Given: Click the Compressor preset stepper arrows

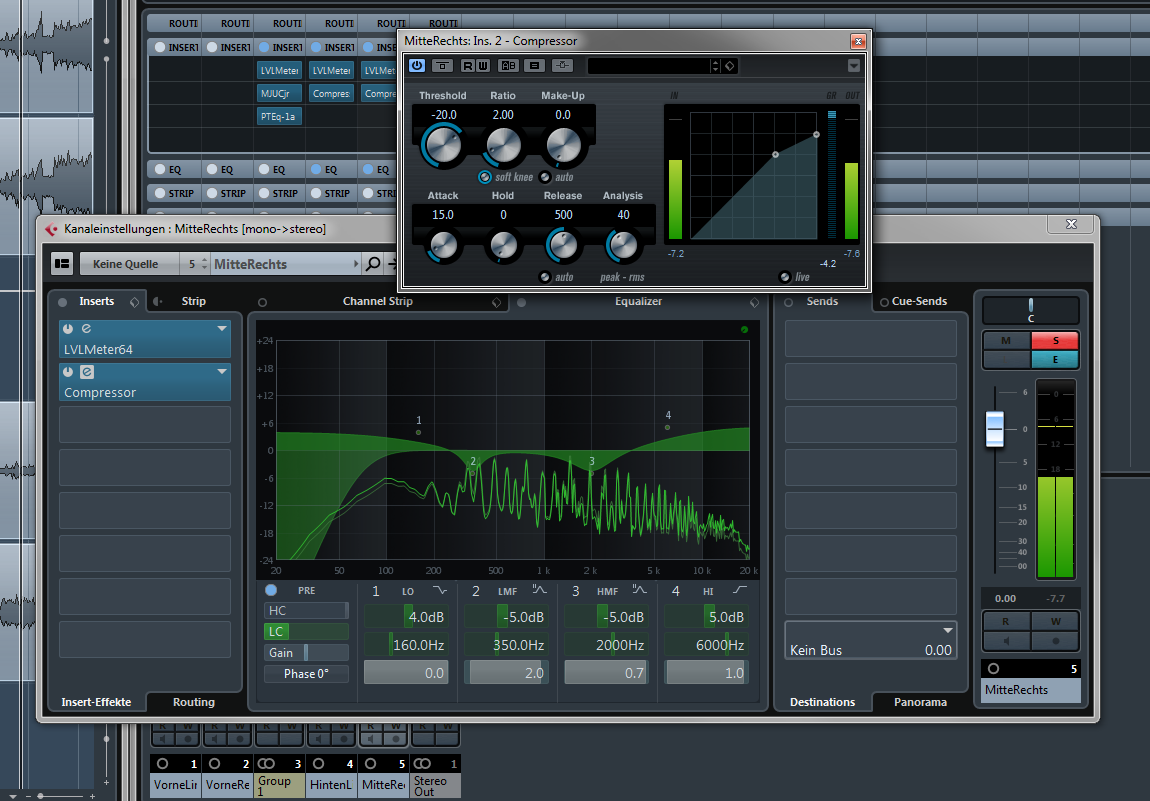Looking at the screenshot, I should coord(716,66).
